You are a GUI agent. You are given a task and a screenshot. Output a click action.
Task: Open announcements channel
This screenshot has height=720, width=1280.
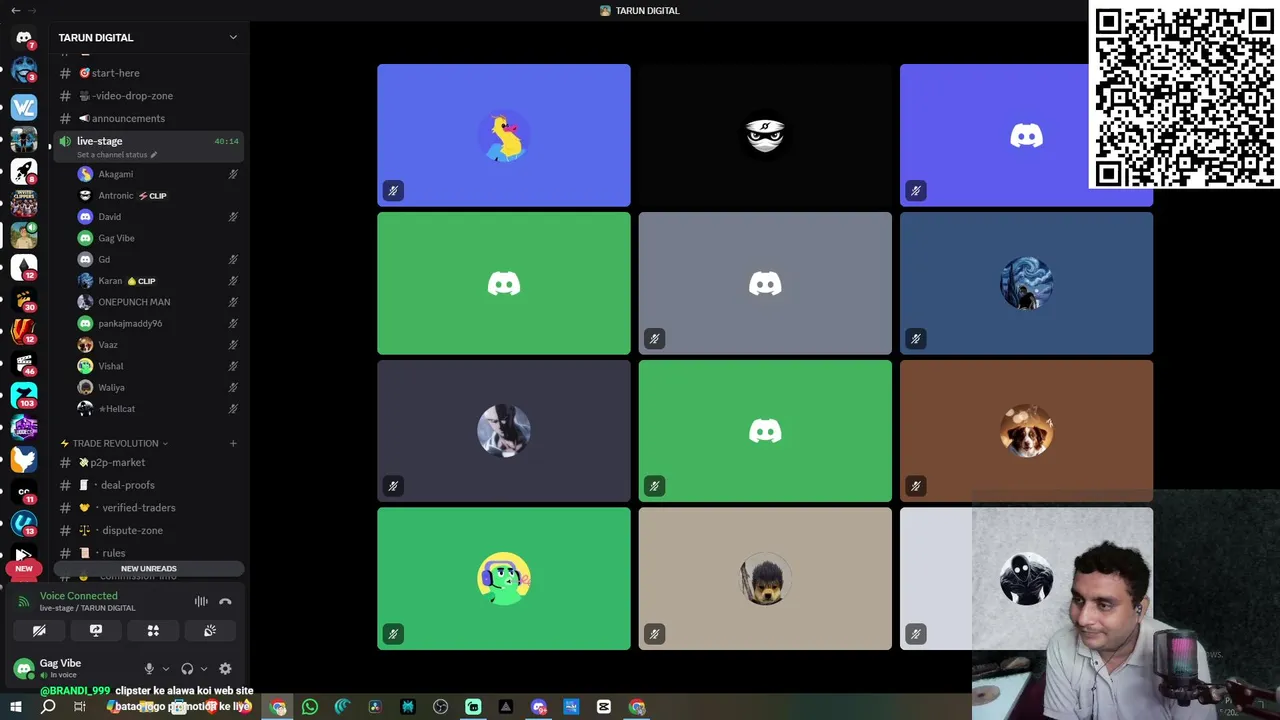(x=148, y=118)
